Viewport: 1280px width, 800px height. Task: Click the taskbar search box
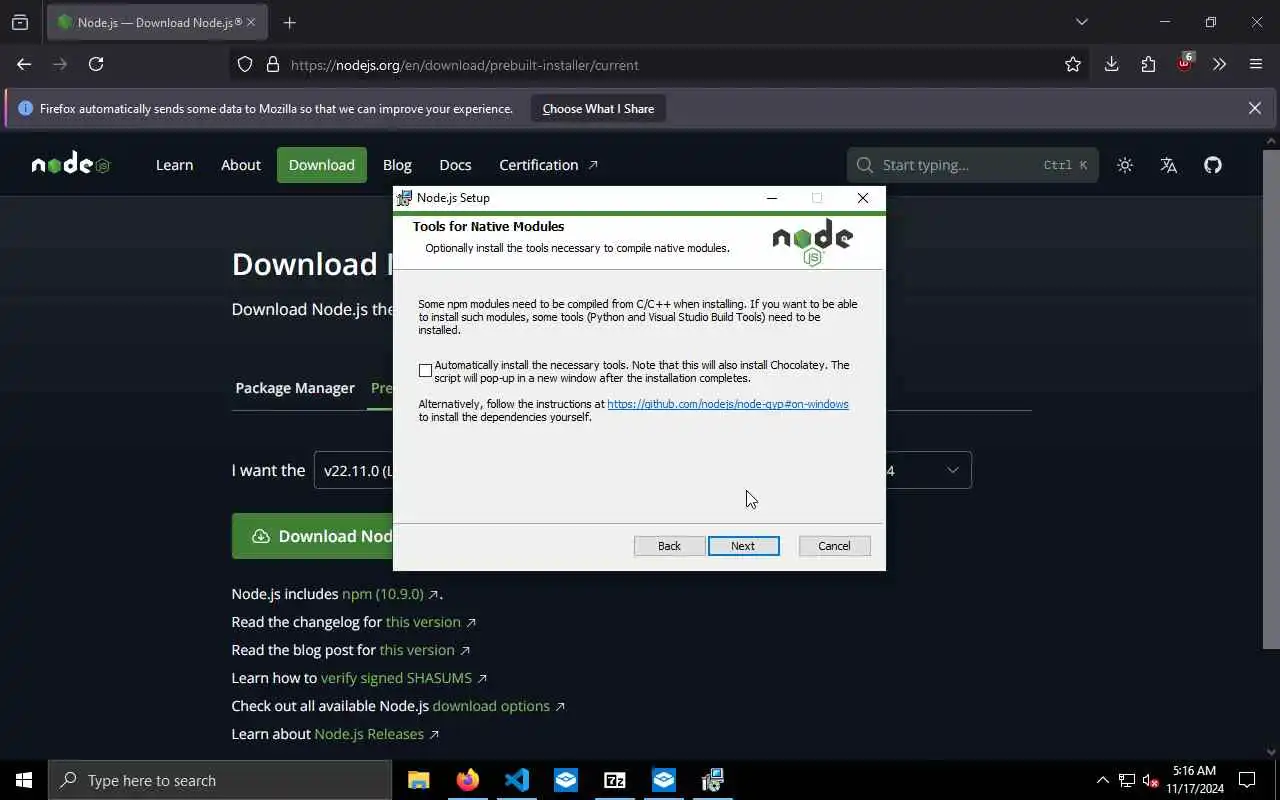click(220, 780)
